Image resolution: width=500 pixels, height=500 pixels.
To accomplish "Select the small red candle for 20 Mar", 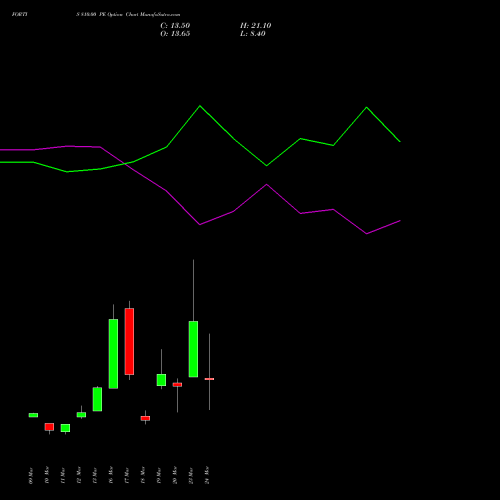I will pyautogui.click(x=177, y=385).
